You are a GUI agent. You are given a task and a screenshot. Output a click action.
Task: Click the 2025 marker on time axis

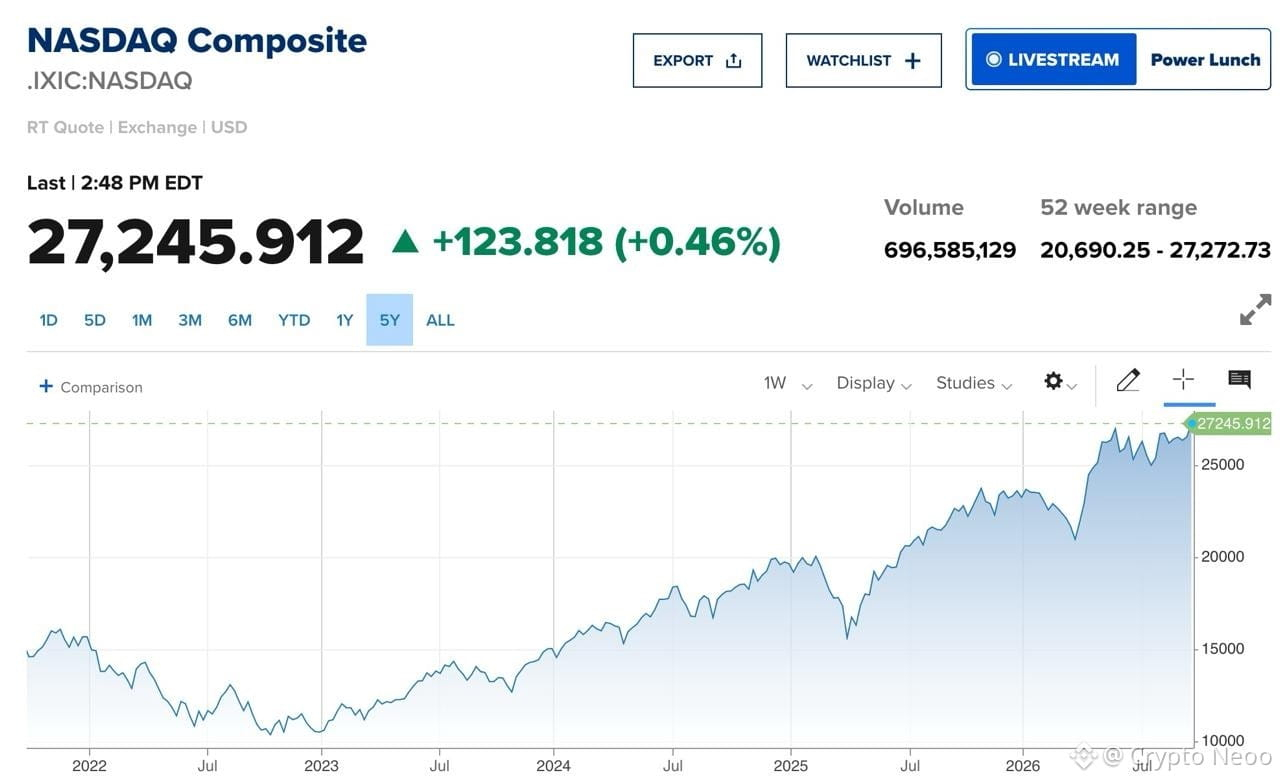(x=790, y=766)
